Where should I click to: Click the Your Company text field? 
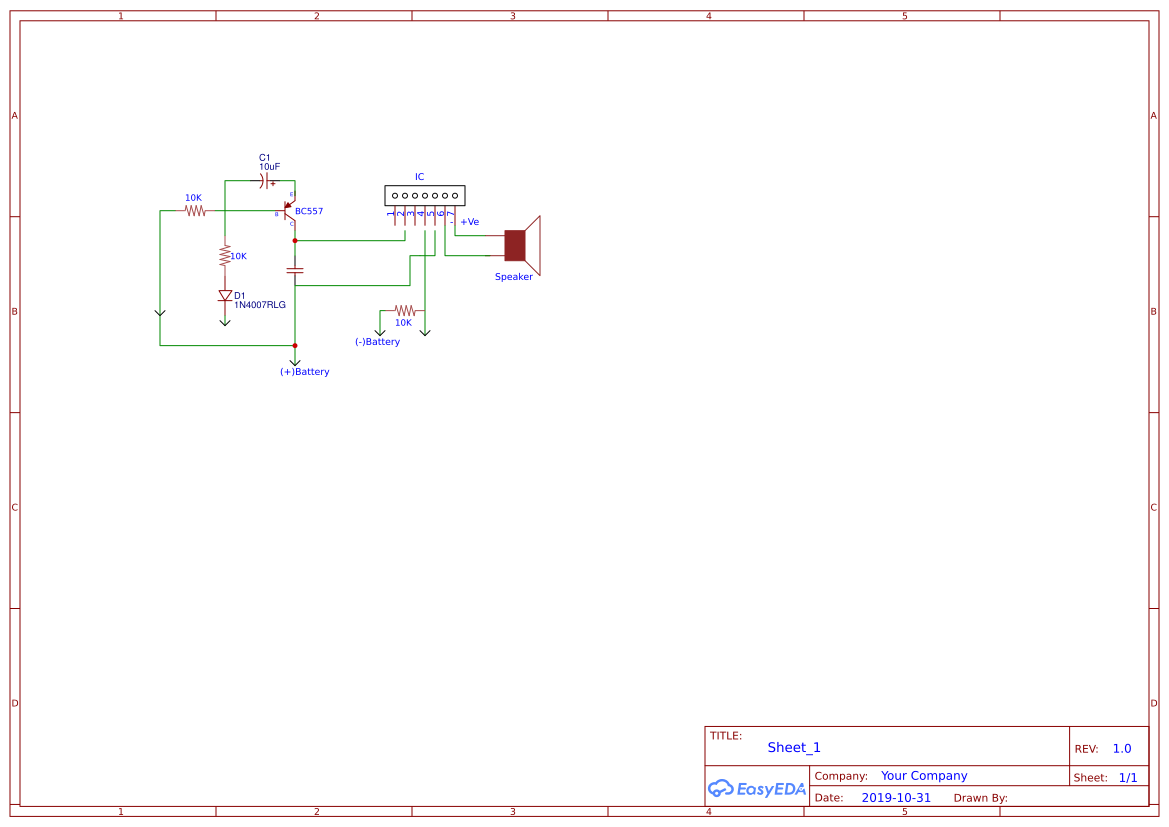(x=923, y=775)
